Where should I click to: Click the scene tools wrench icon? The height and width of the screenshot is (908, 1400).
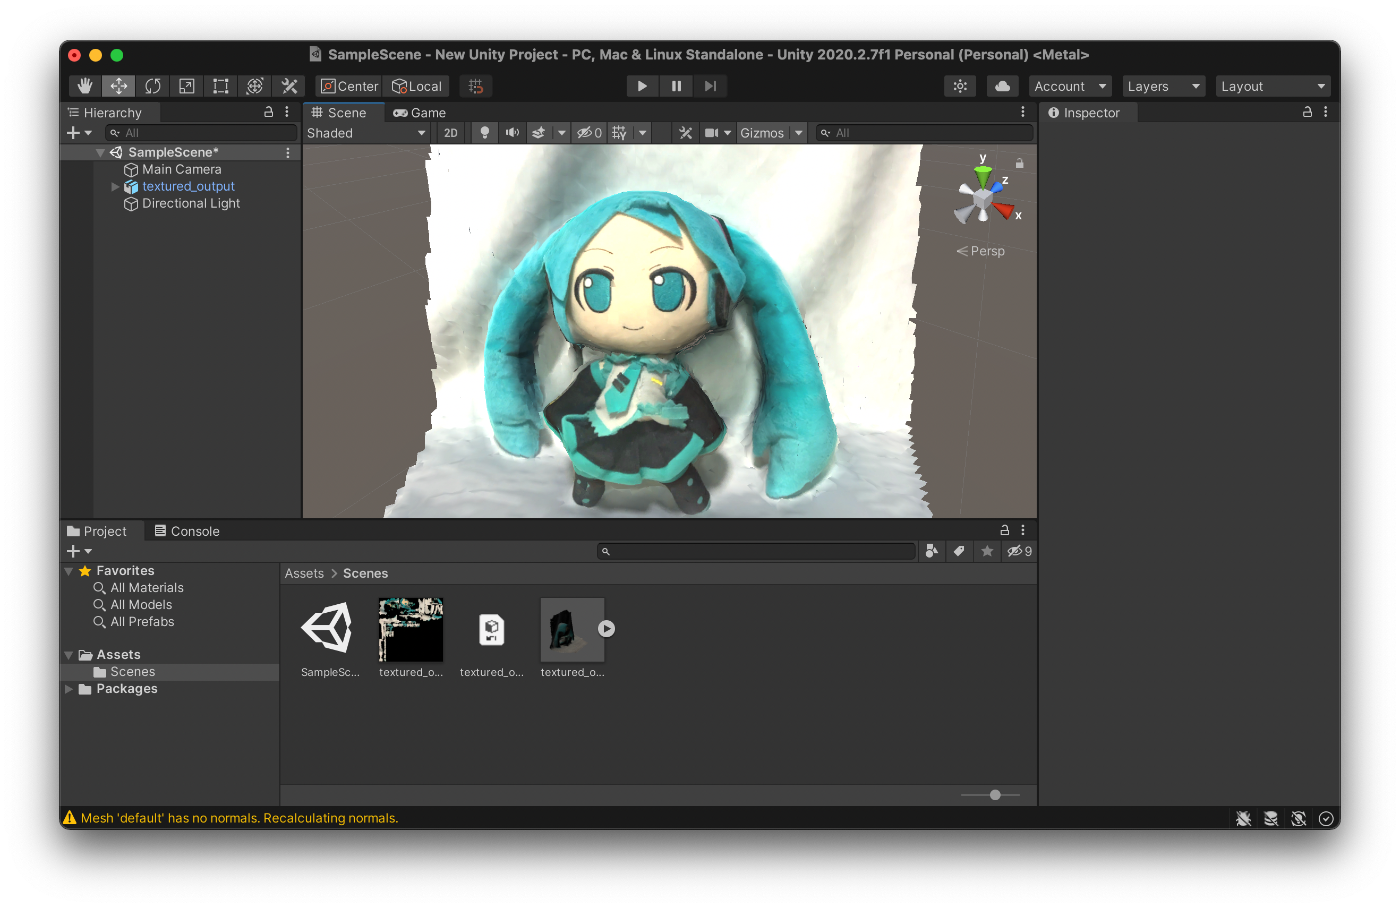pyautogui.click(x=685, y=133)
